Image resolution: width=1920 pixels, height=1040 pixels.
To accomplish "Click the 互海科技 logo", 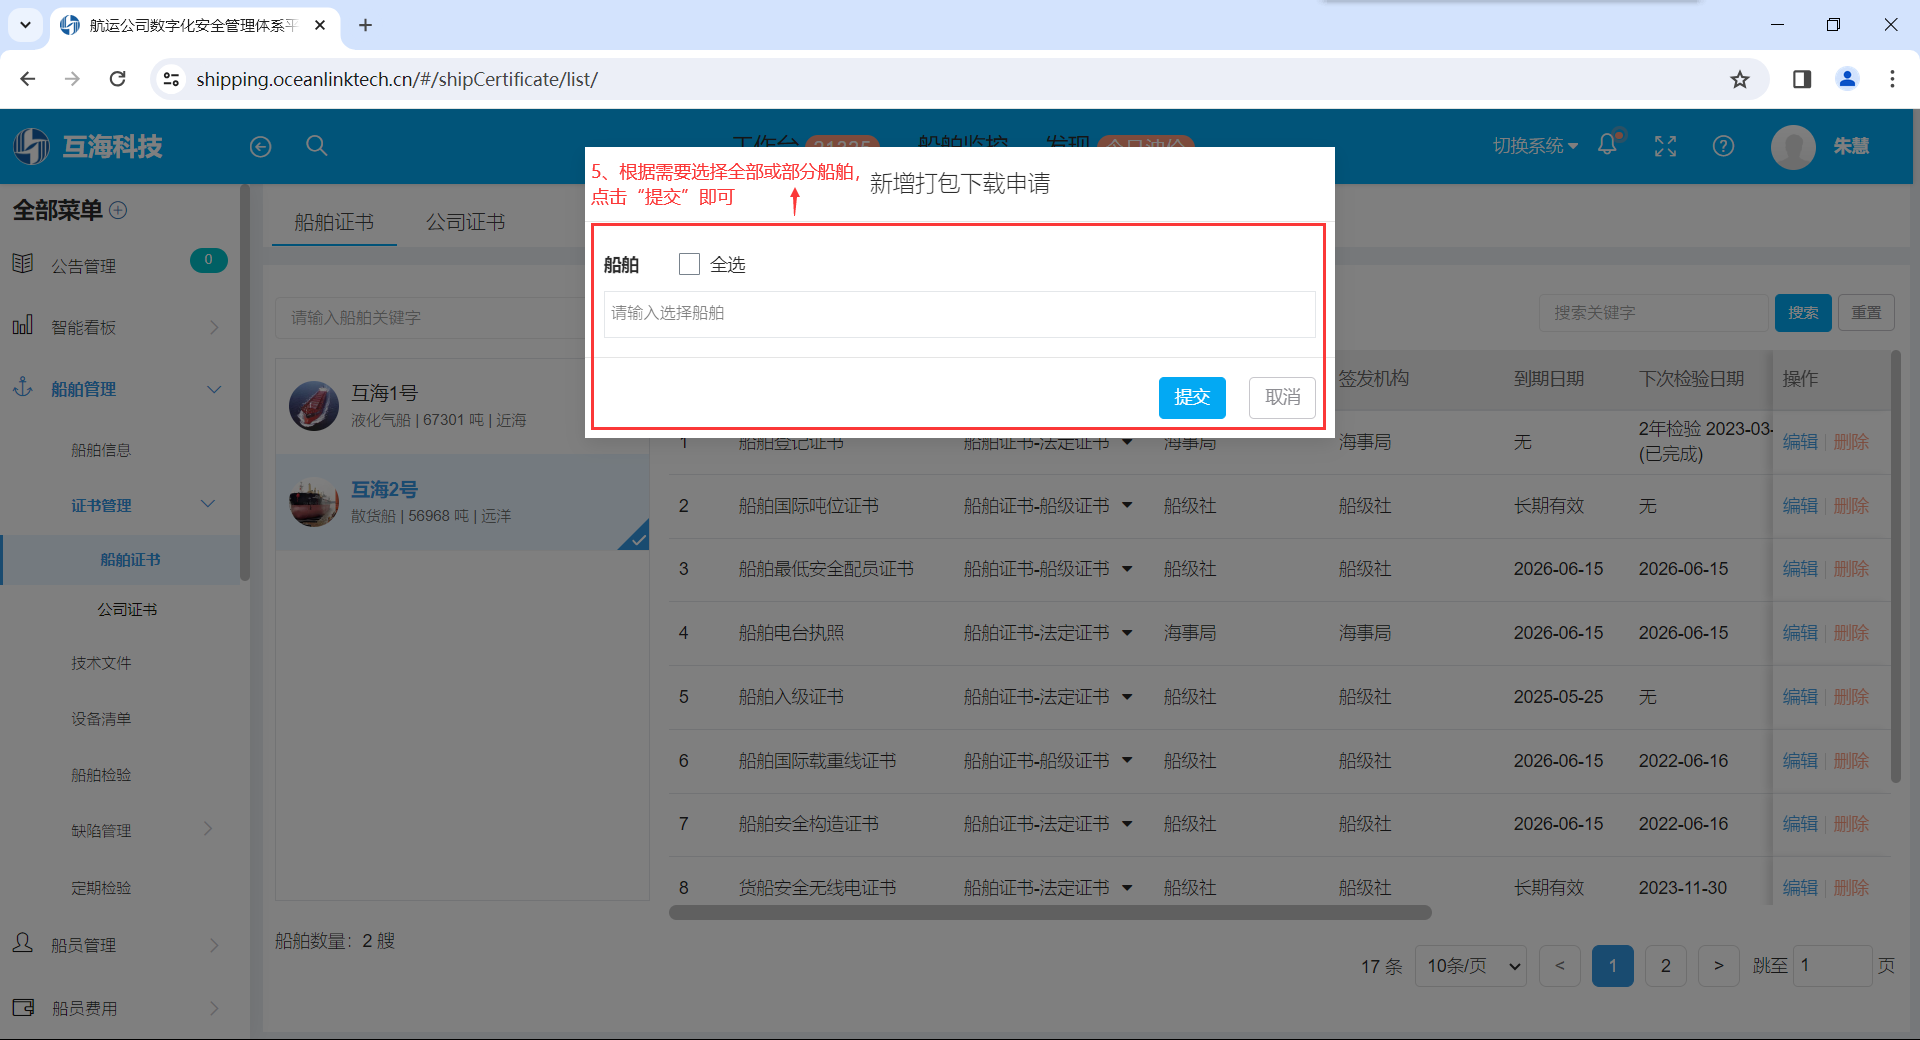I will 88,146.
